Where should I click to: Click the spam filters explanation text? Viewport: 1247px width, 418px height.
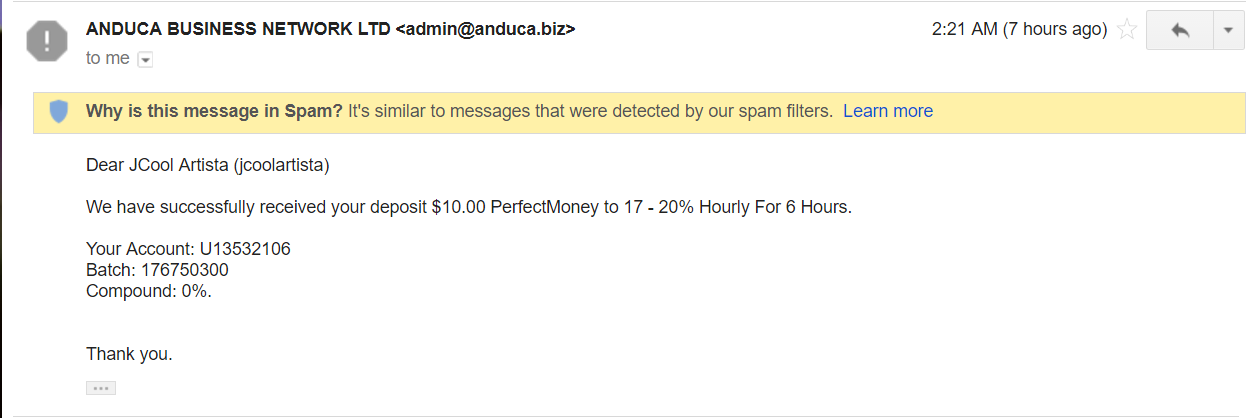click(590, 111)
